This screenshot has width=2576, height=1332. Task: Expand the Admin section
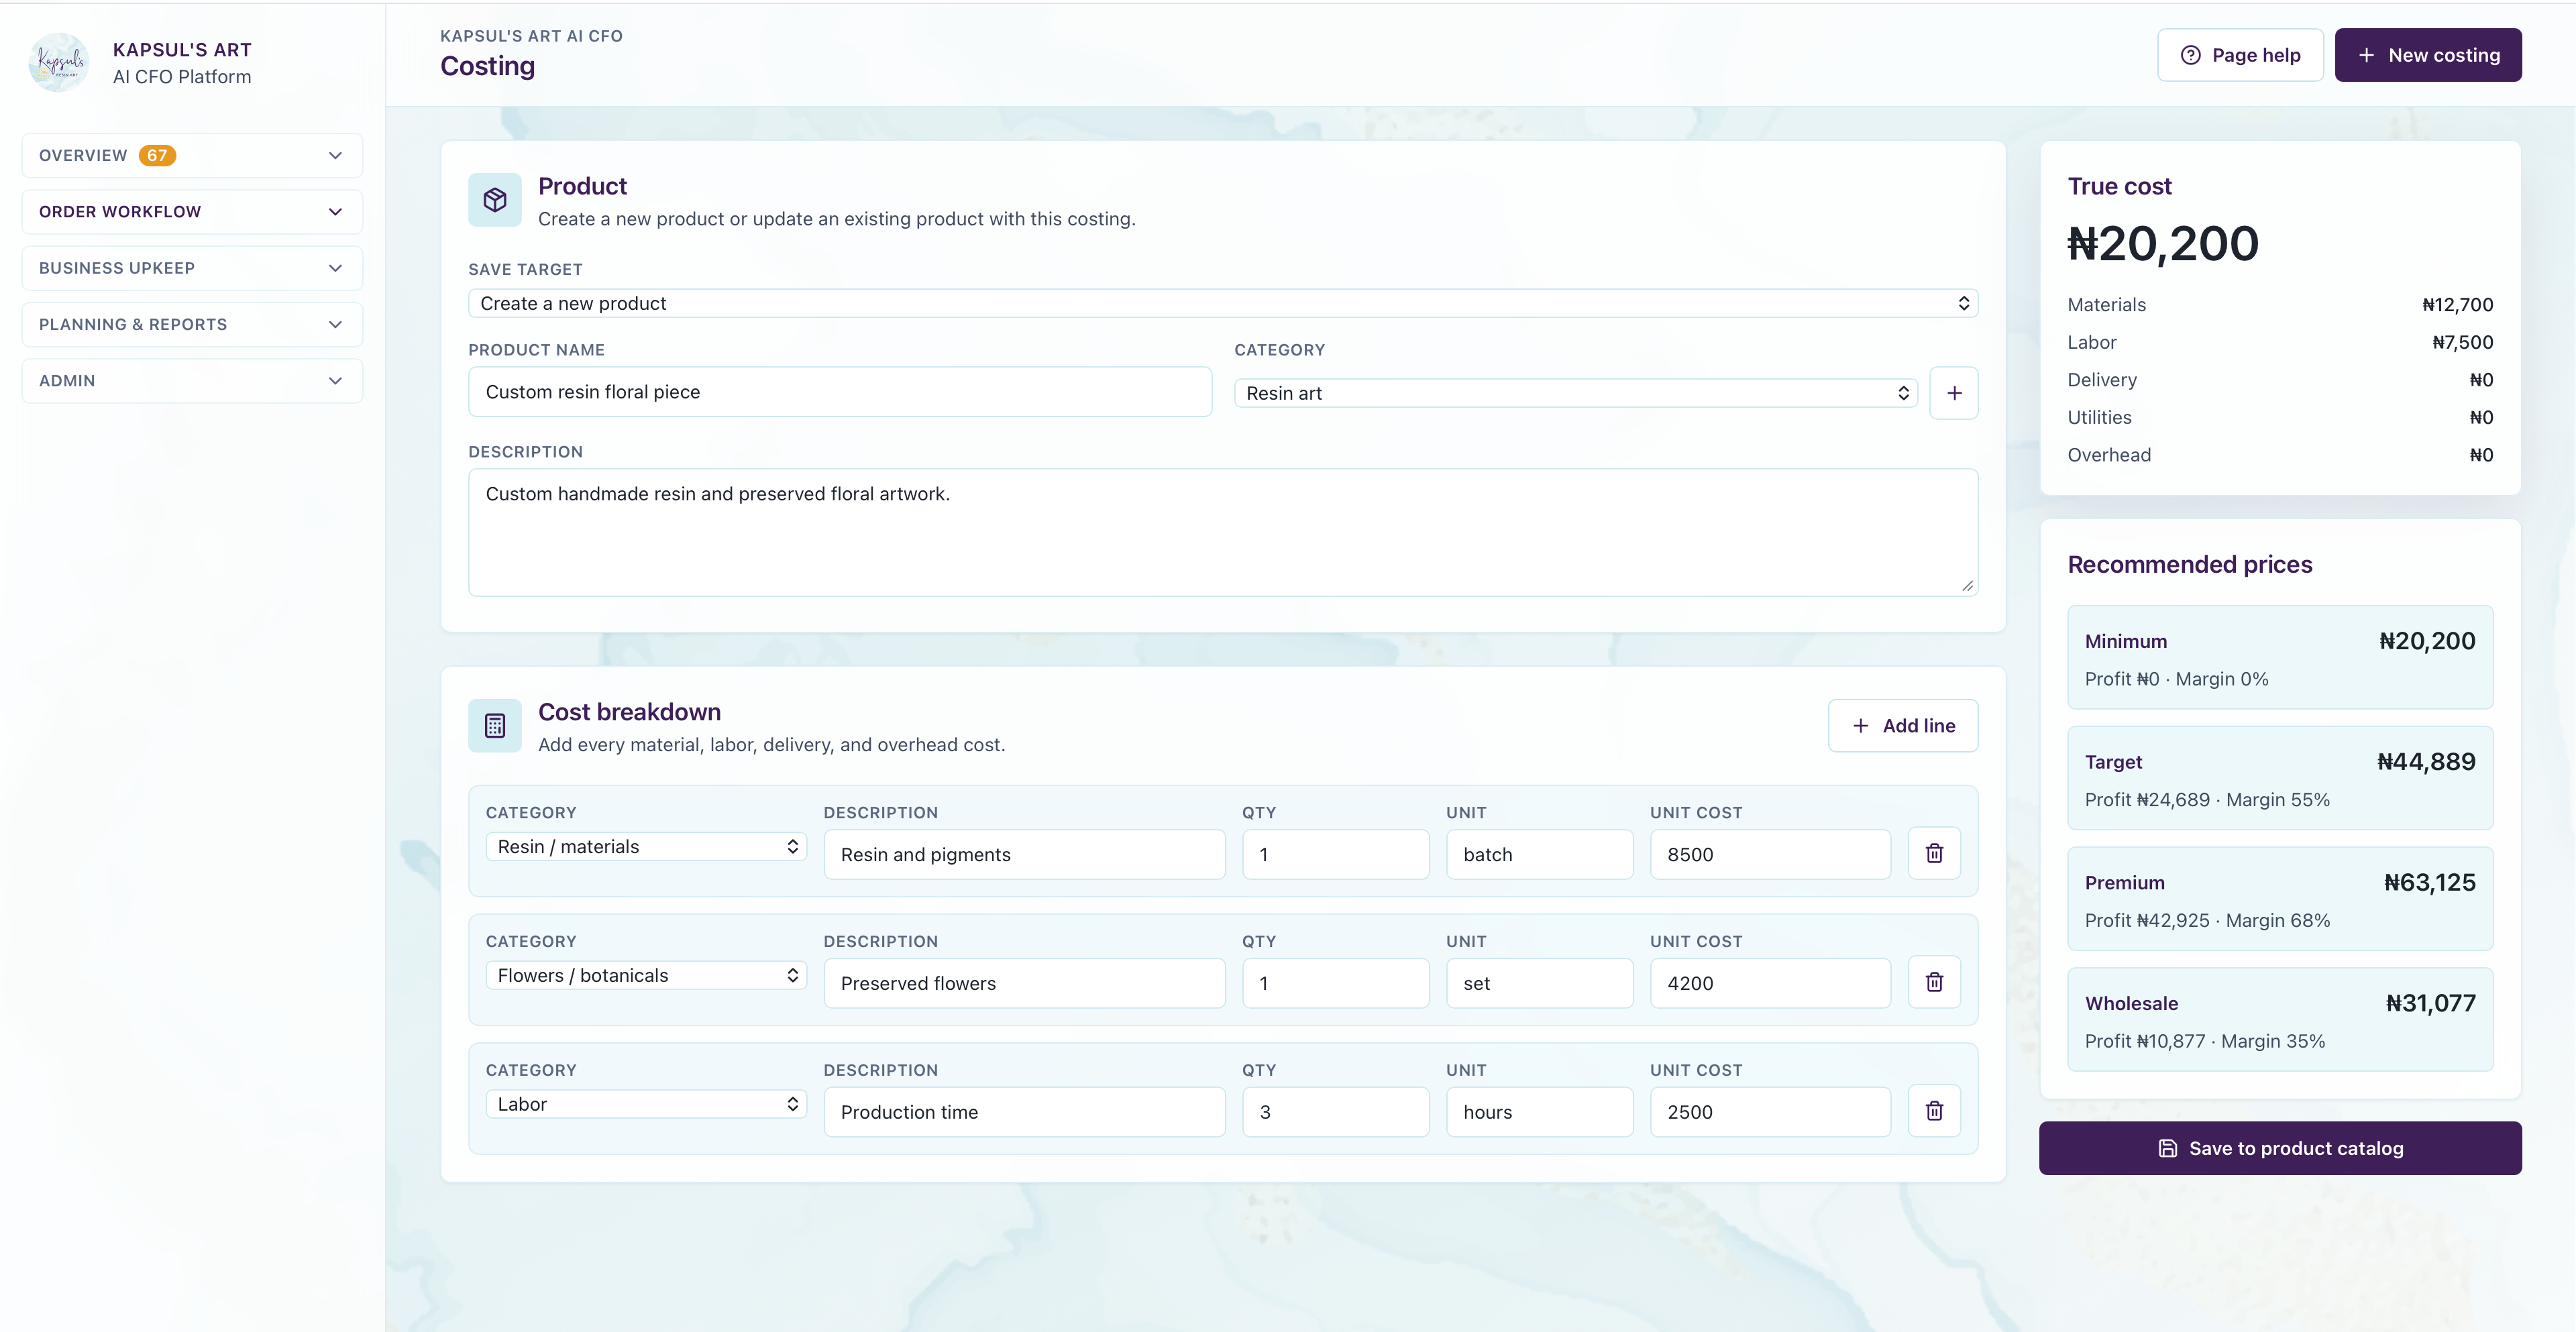[x=192, y=380]
